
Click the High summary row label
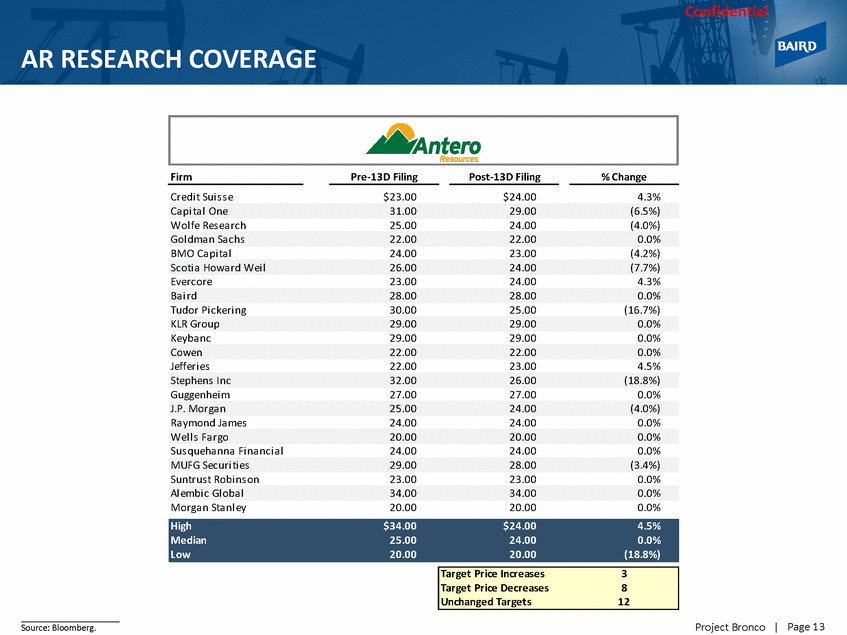click(x=181, y=526)
